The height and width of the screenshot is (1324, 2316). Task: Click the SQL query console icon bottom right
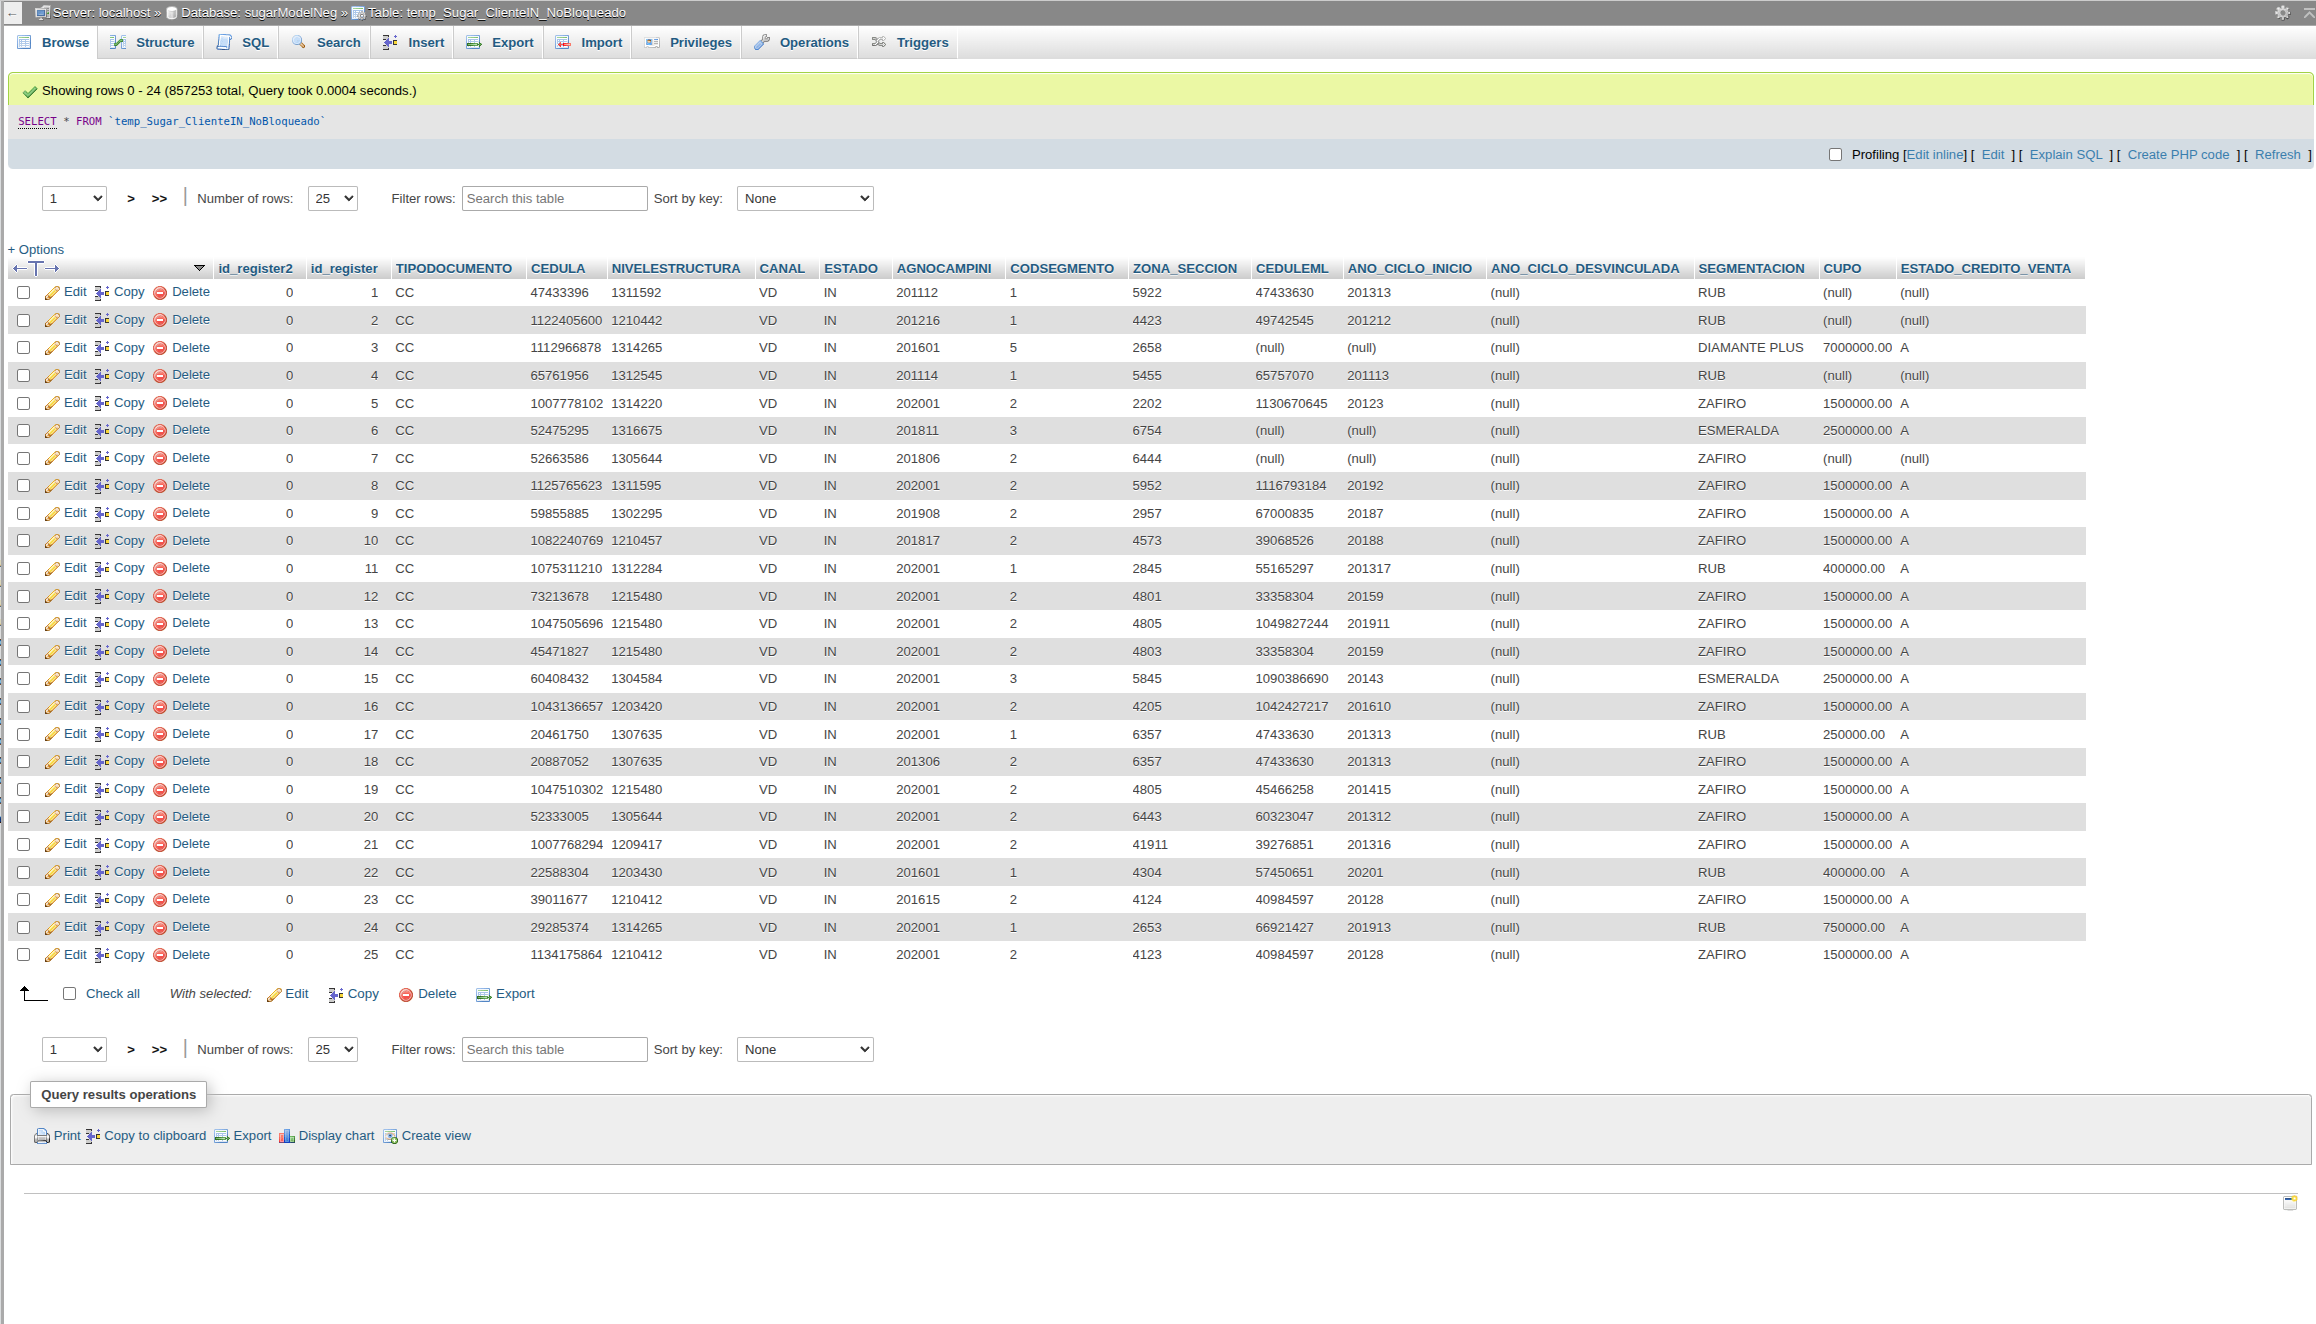coord(2290,1202)
